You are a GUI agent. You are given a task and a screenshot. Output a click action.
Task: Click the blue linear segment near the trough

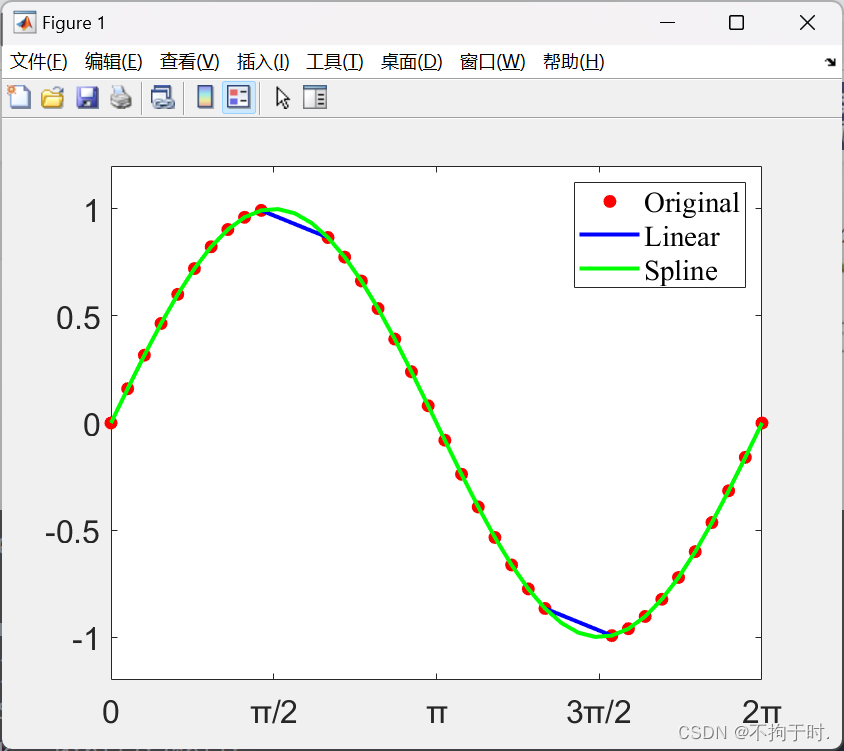tap(579, 622)
